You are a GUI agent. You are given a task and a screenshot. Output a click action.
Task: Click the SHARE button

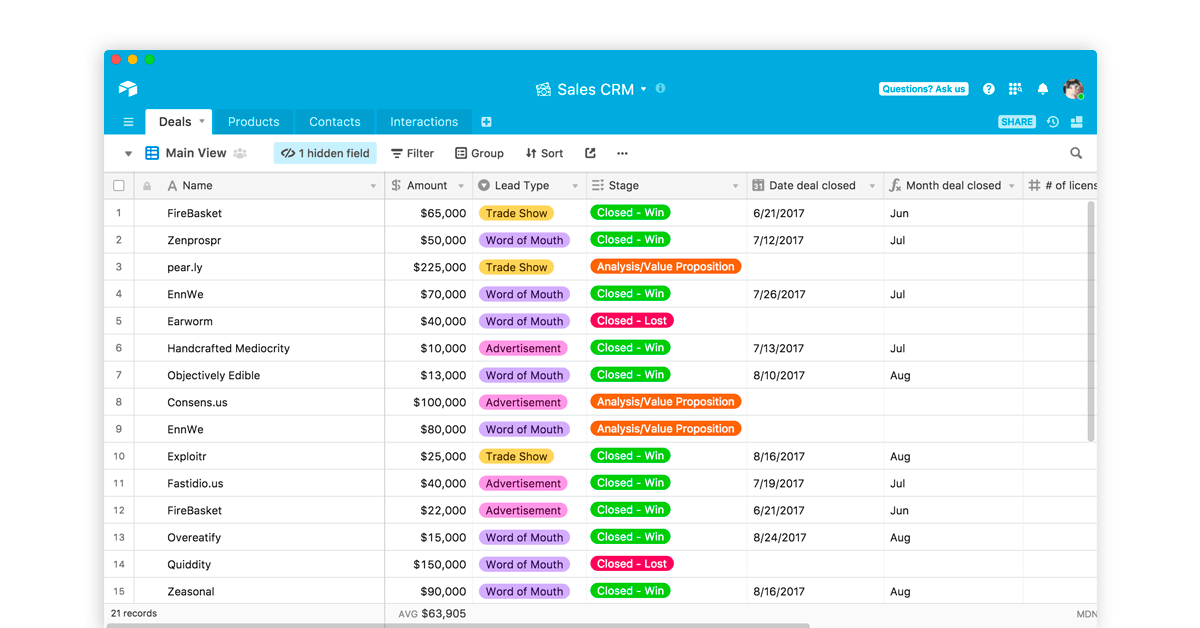pos(1016,121)
